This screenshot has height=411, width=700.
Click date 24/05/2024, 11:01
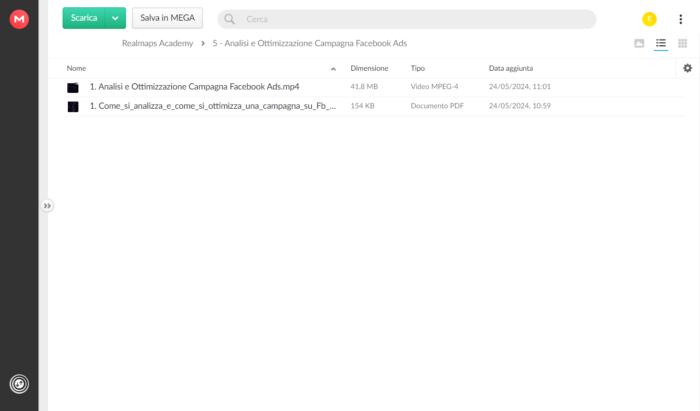pos(520,87)
